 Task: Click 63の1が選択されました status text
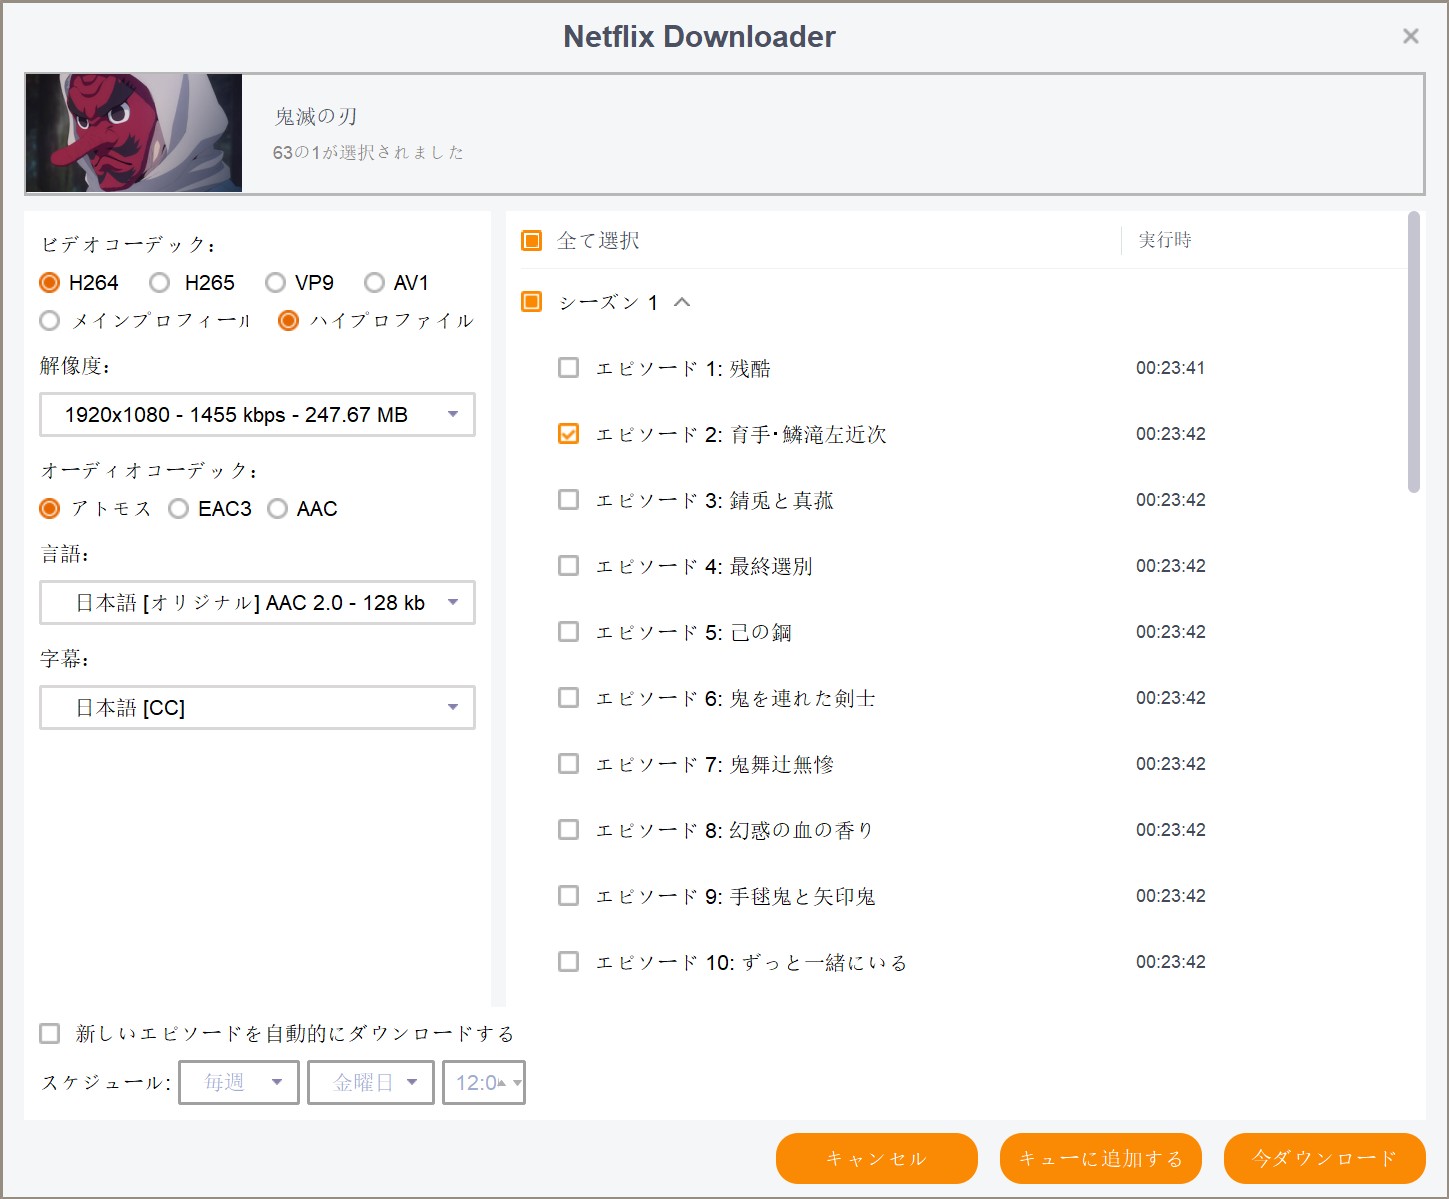tap(368, 152)
